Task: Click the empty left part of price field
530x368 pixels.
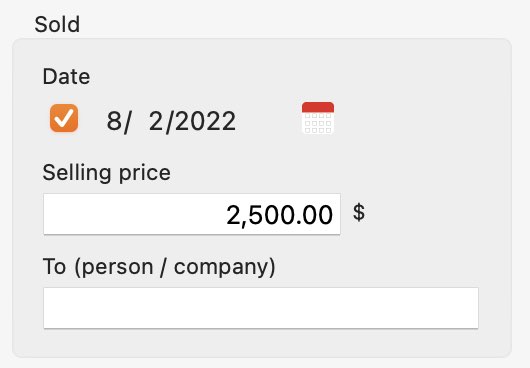Action: tap(132, 214)
